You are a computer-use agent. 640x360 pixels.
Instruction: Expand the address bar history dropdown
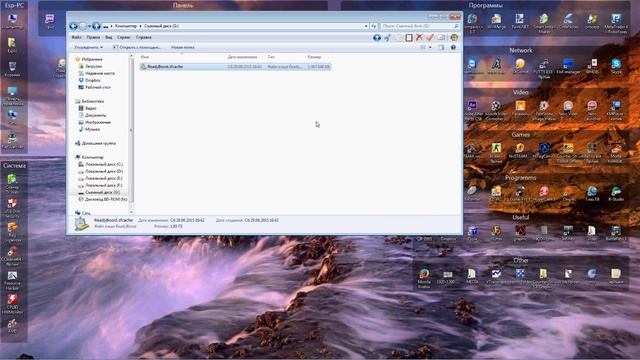click(366, 26)
